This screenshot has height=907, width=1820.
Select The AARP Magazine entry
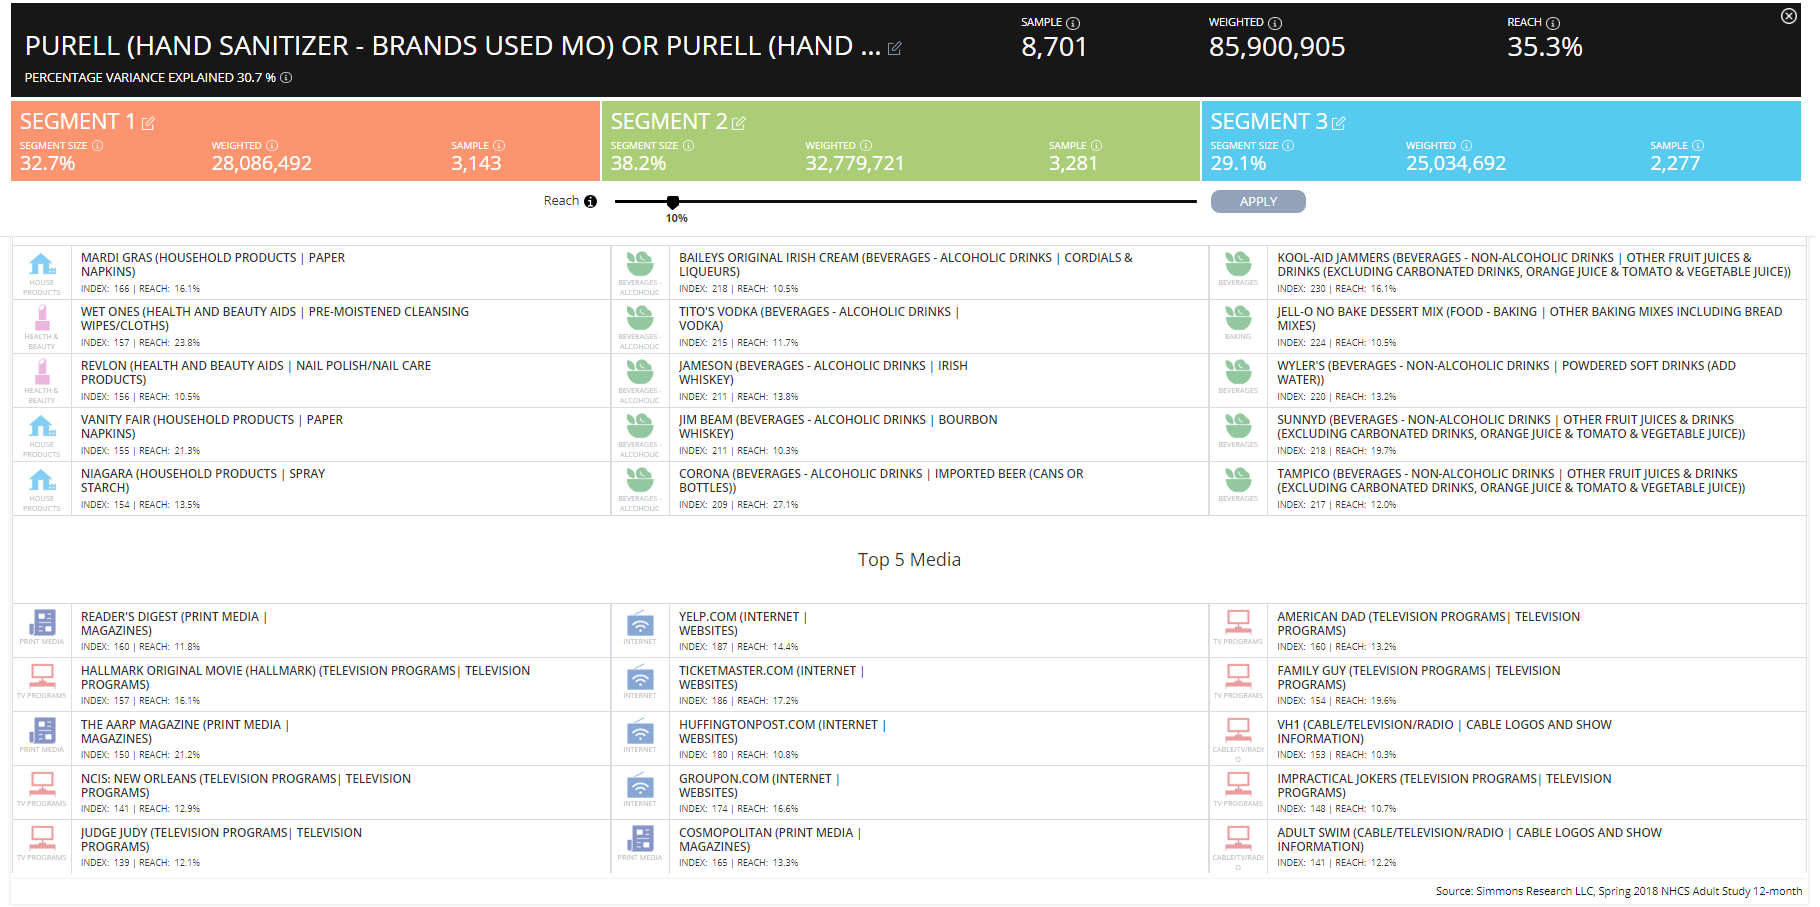(x=311, y=739)
